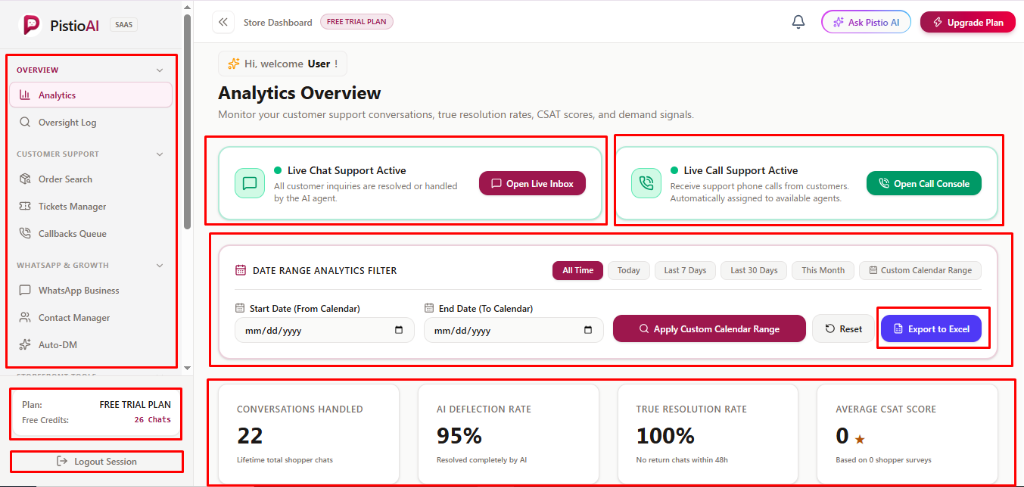The height and width of the screenshot is (487, 1024).
Task: Click the WhatsApp Business chat icon
Action: point(25,291)
